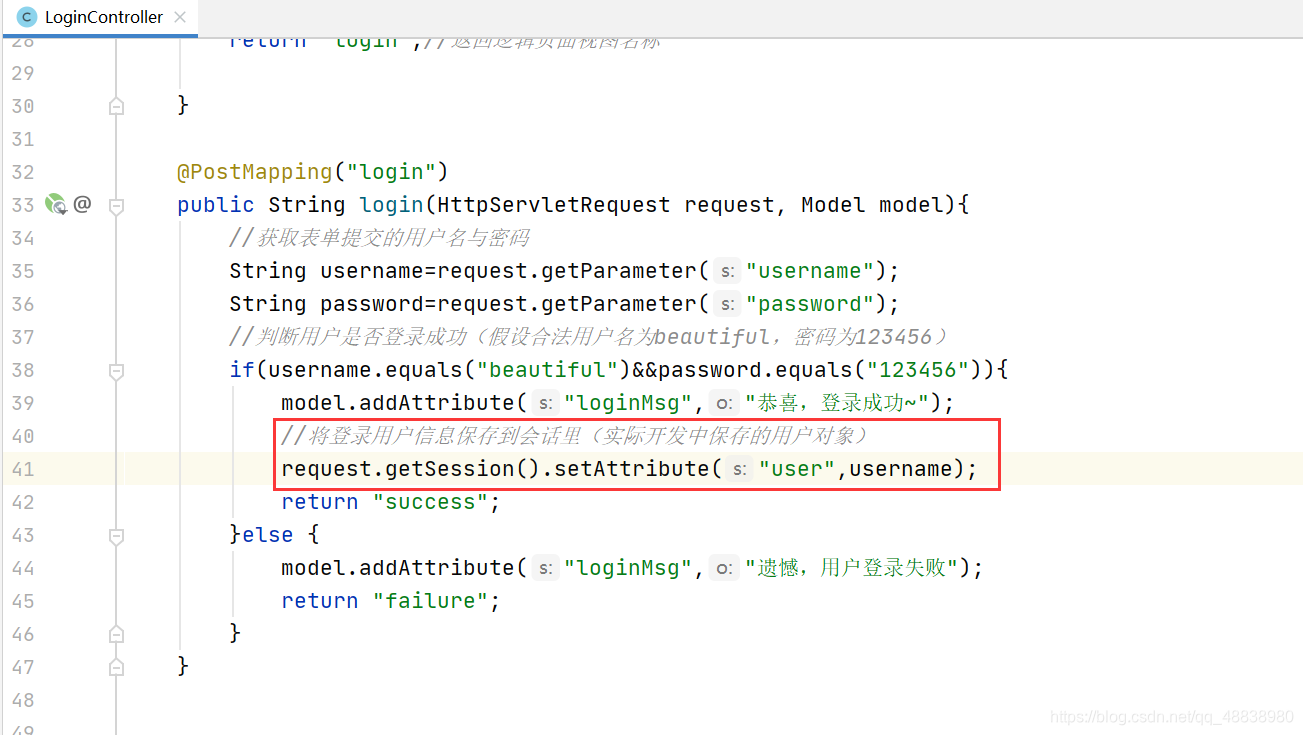This screenshot has height=735, width=1303.
Task: Click line number 42 in the gutter
Action: click(22, 502)
